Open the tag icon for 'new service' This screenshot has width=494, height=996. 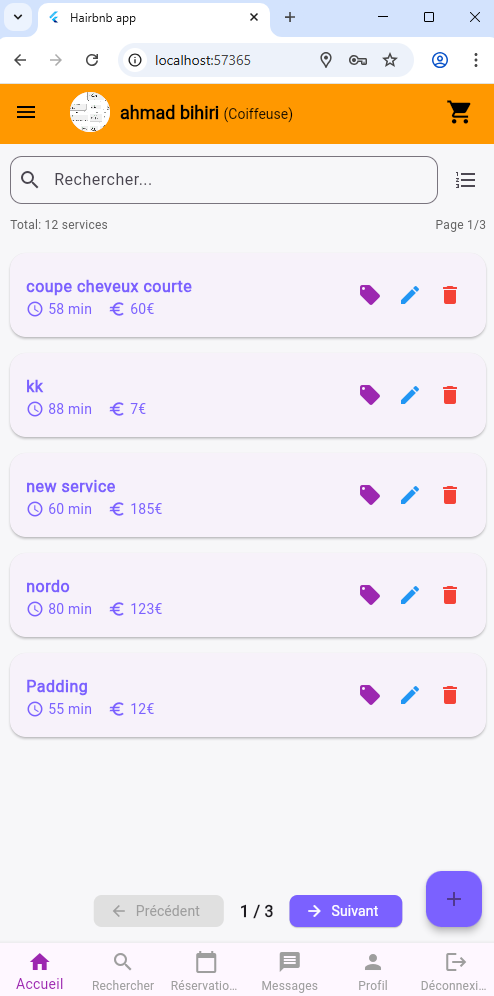(x=370, y=495)
